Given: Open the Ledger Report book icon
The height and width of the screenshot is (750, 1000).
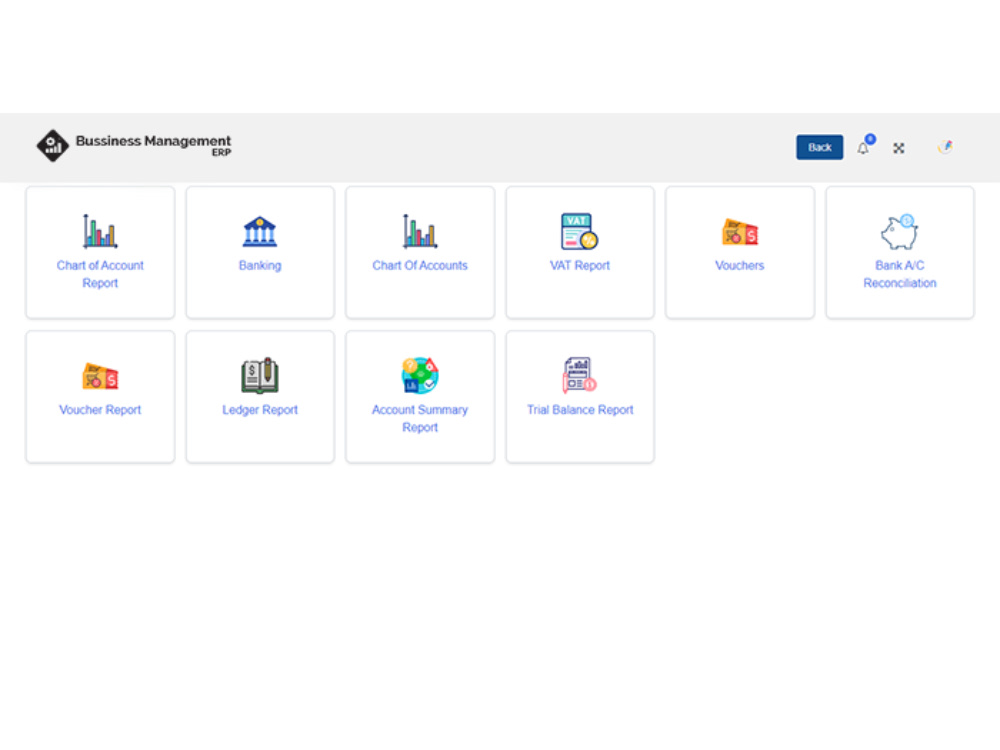Looking at the screenshot, I should [260, 375].
